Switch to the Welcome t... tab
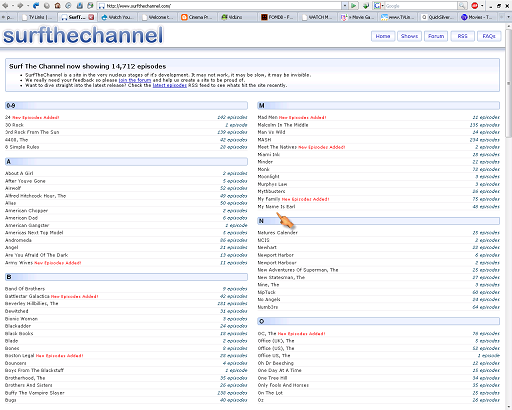Screen dimensions: 512x410 157,17
